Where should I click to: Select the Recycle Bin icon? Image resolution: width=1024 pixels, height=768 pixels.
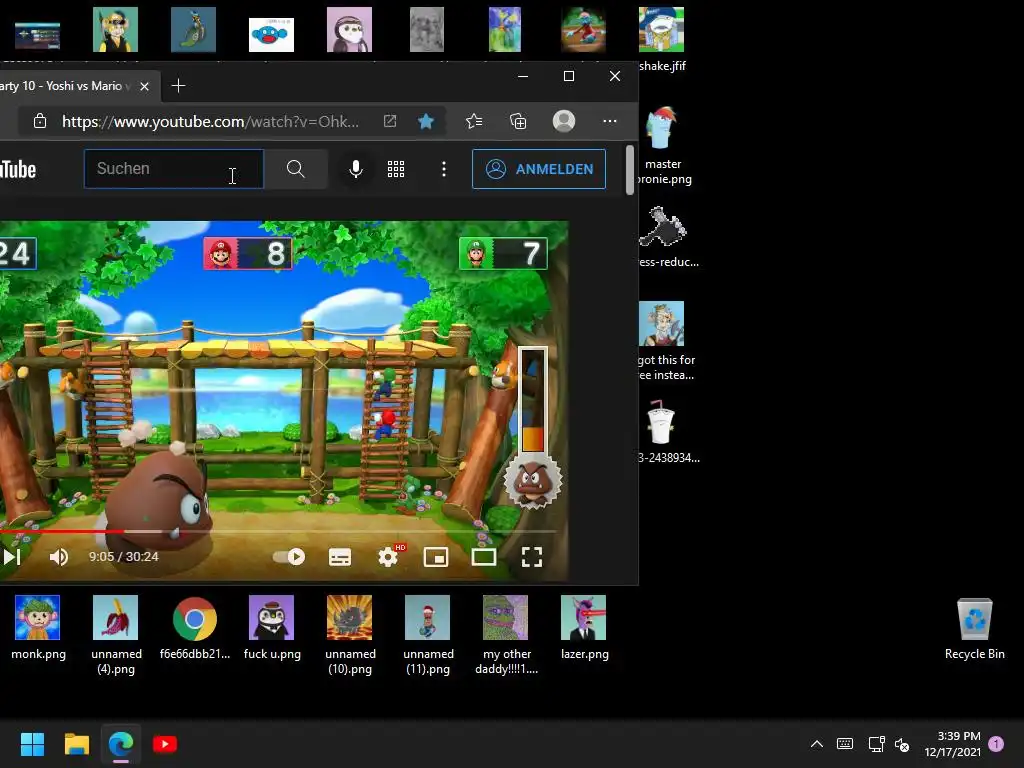pos(974,628)
